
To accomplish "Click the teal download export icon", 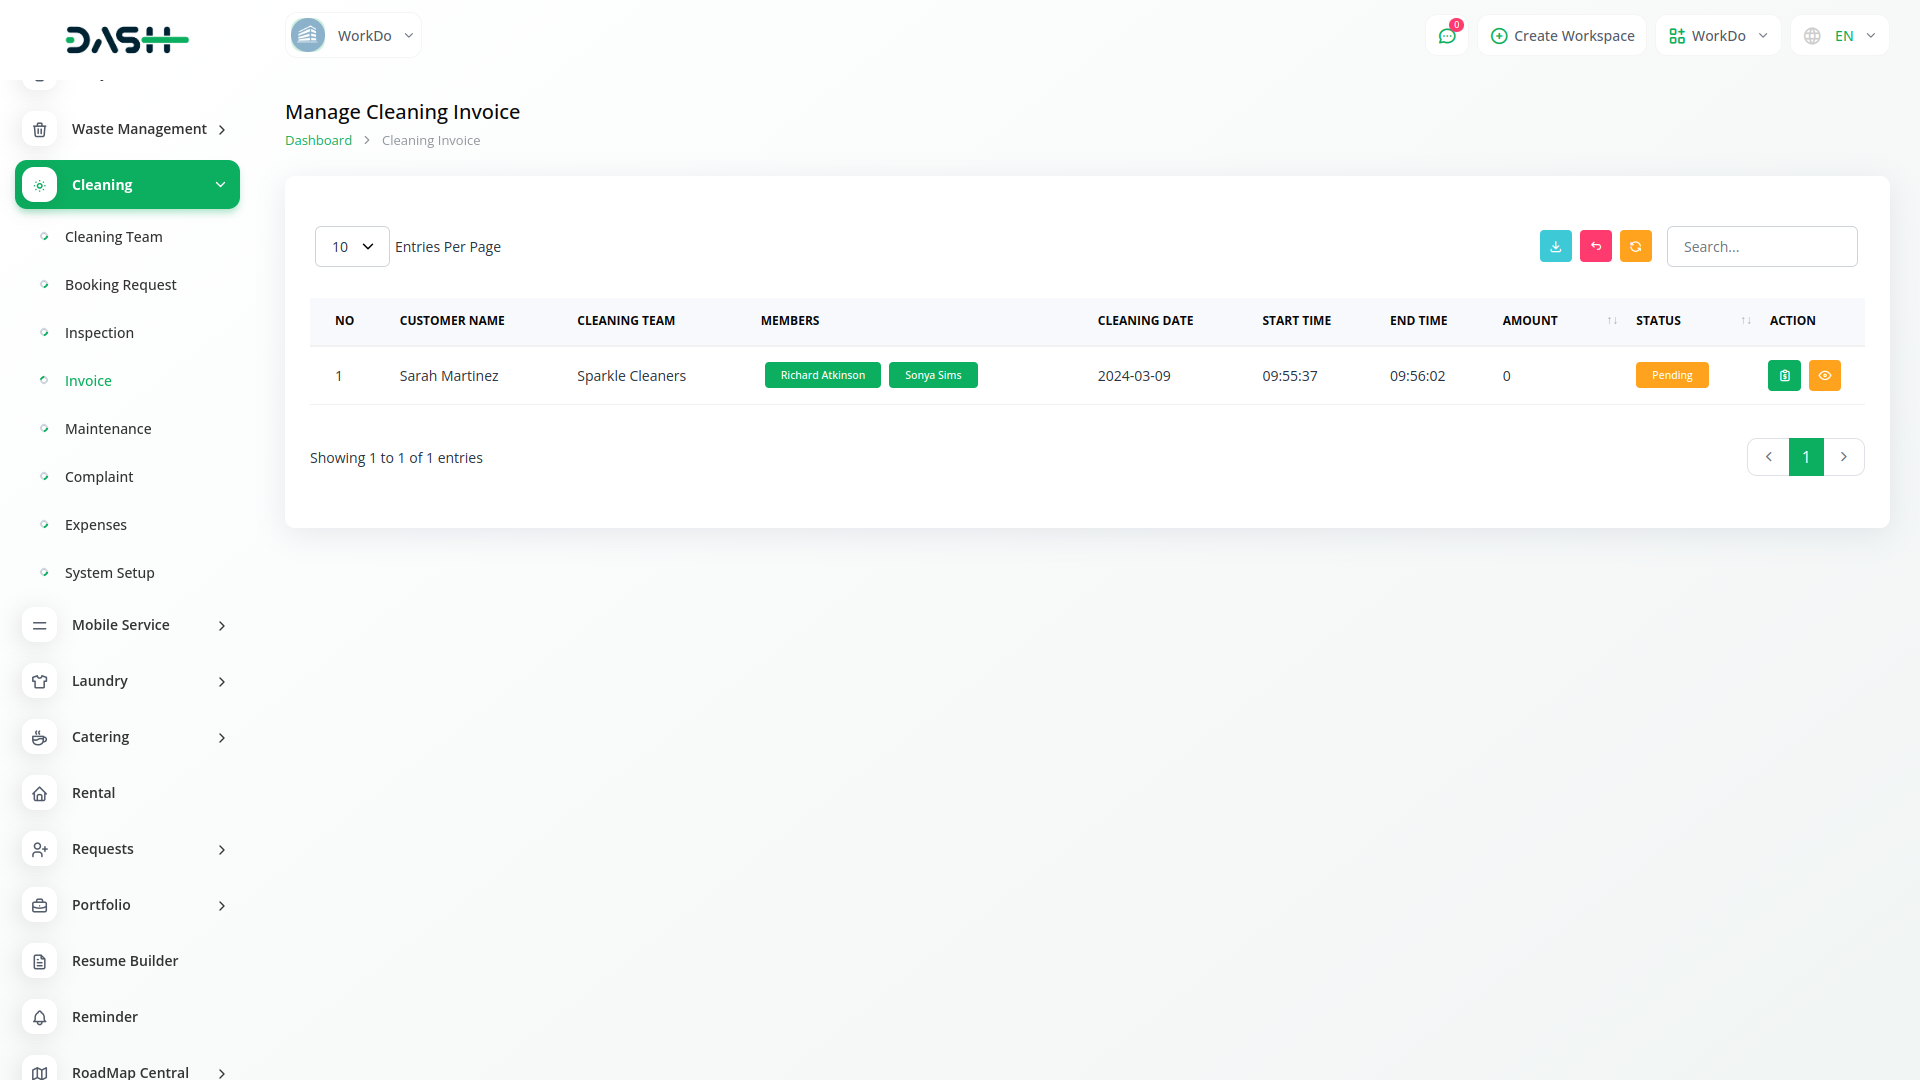I will (x=1555, y=246).
